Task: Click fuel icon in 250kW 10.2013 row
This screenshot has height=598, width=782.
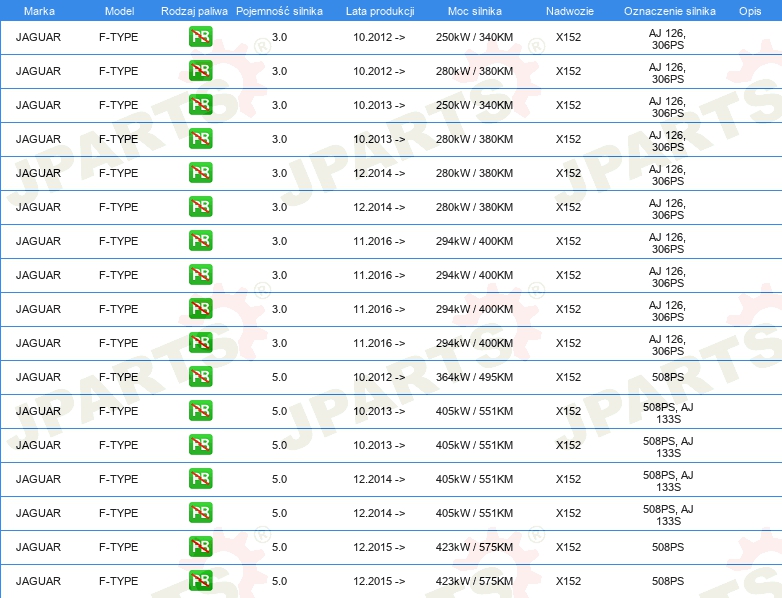Action: [200, 105]
